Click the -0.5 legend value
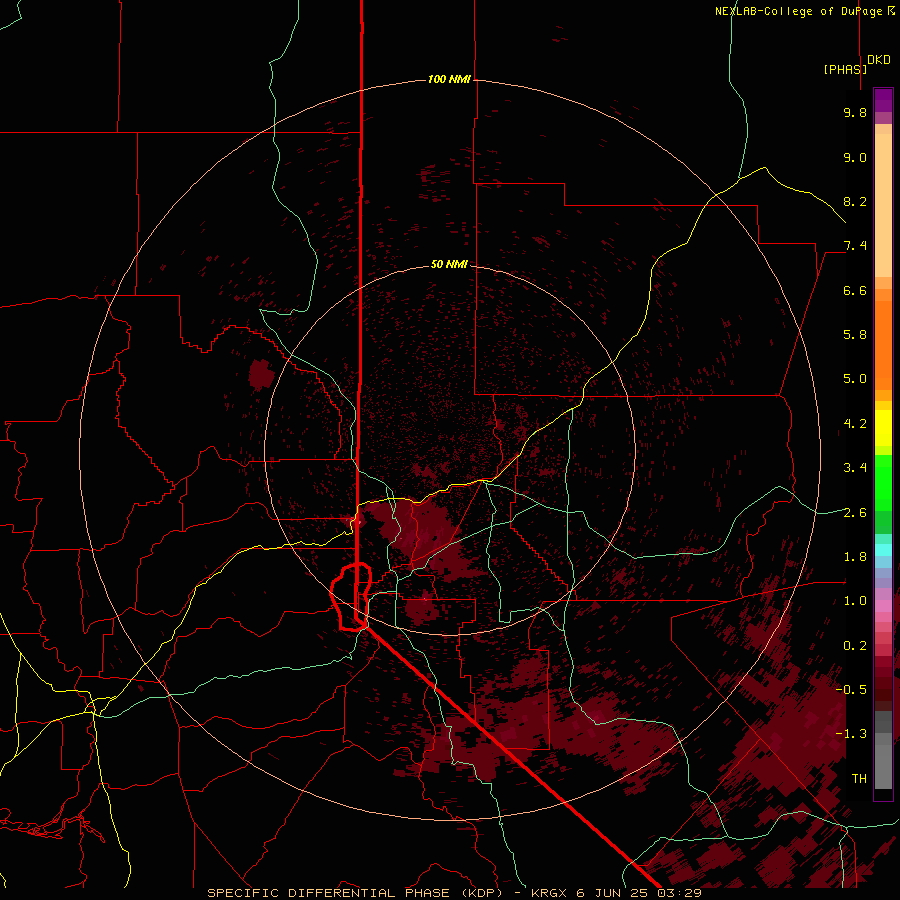The height and width of the screenshot is (900, 900). [x=851, y=690]
